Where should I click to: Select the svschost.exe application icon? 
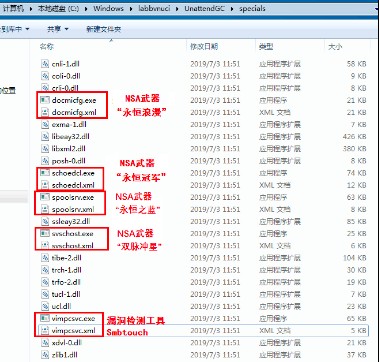pyautogui.click(x=44, y=233)
